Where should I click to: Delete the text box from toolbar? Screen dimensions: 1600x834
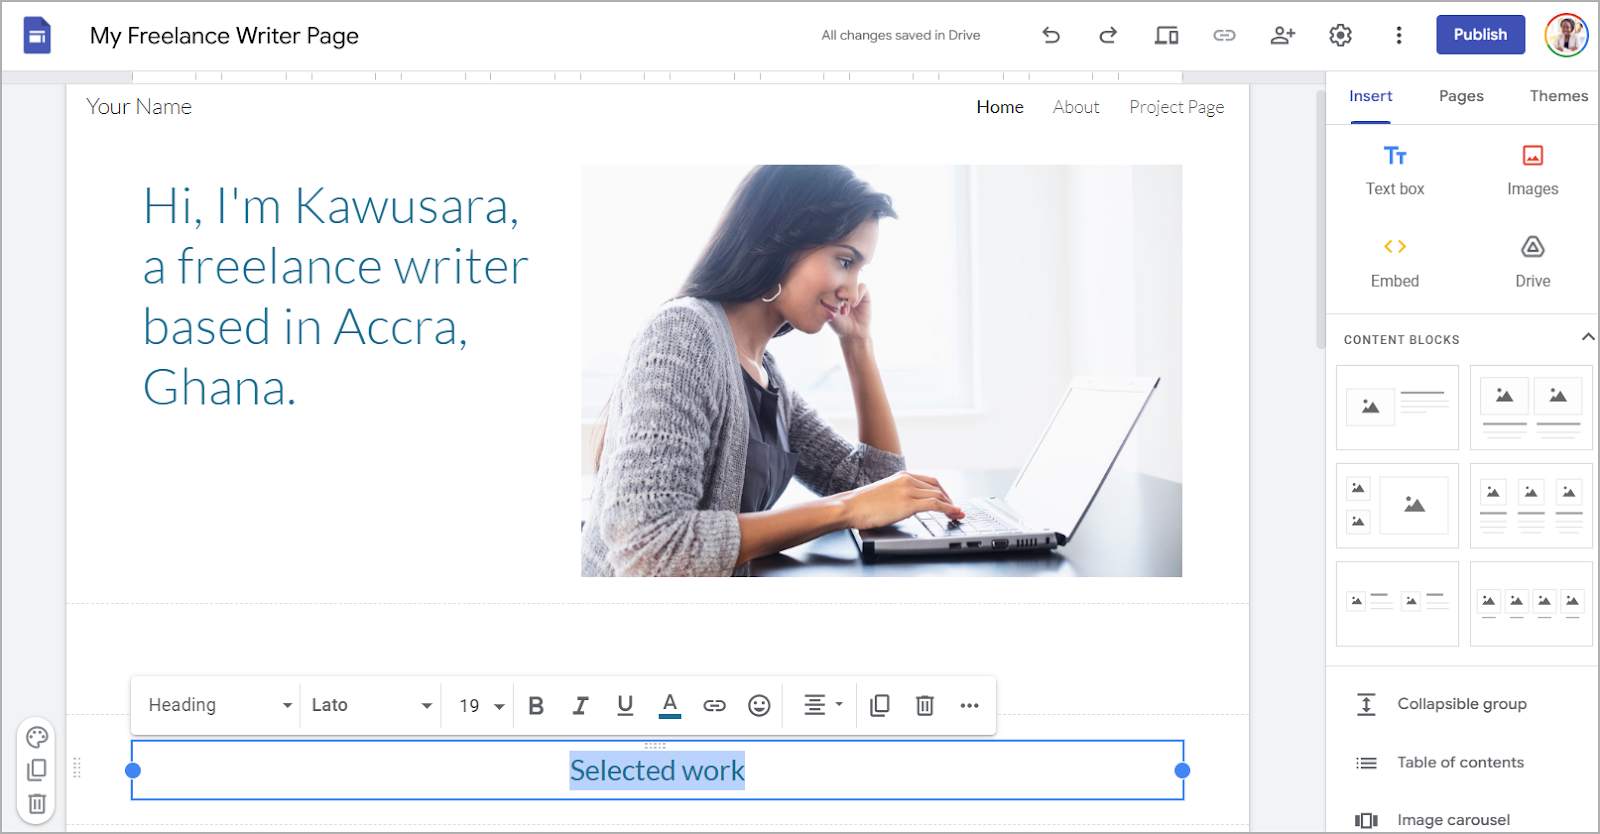click(x=925, y=705)
